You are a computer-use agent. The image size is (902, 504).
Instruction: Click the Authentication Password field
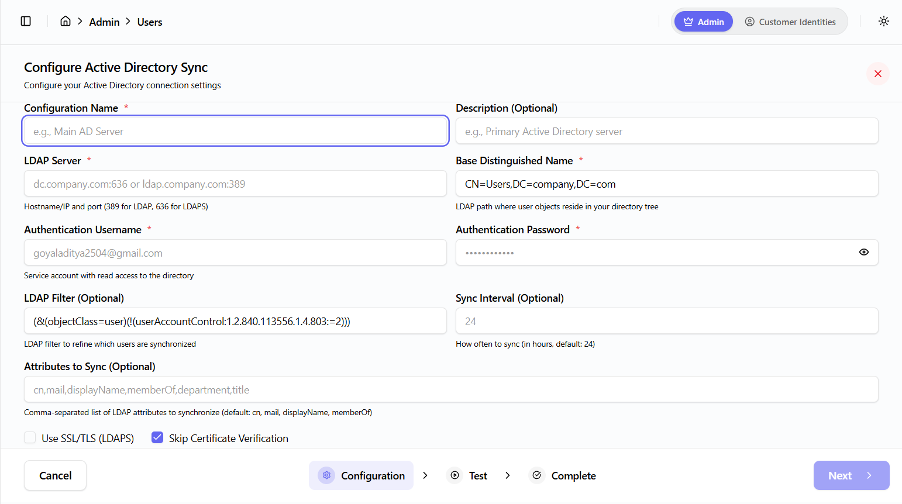(x=667, y=253)
